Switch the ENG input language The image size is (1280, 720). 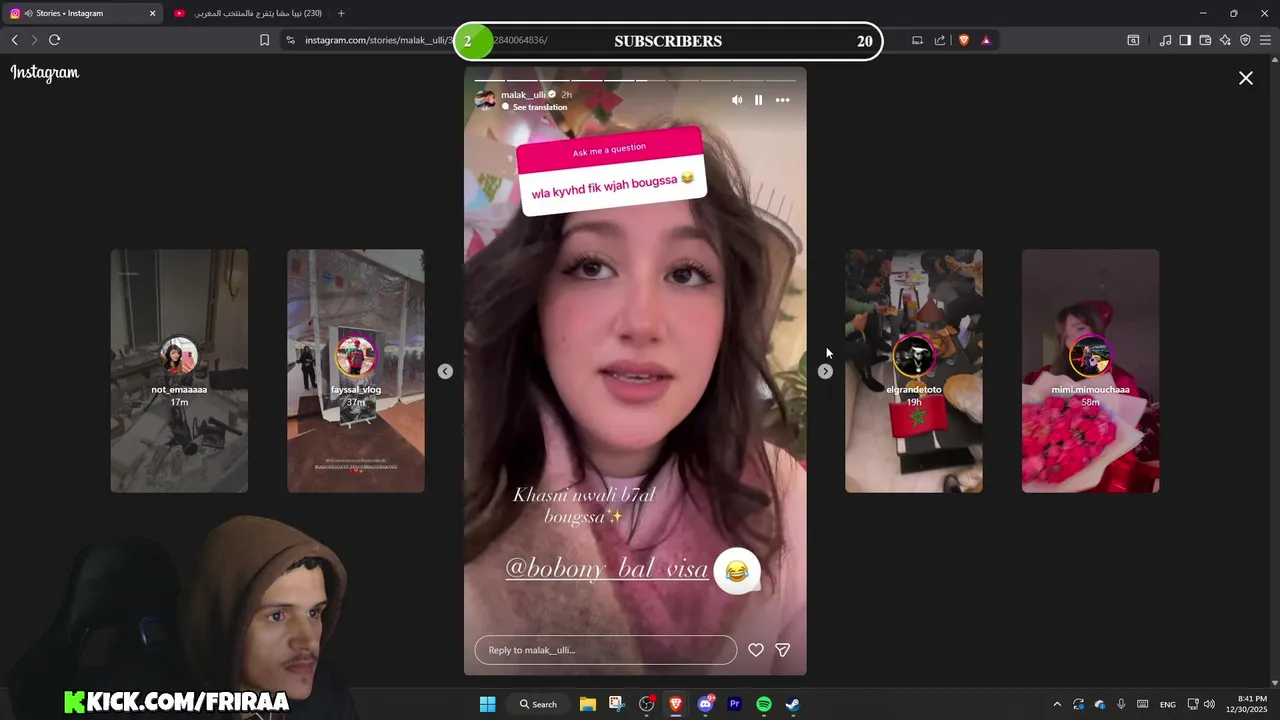1168,705
